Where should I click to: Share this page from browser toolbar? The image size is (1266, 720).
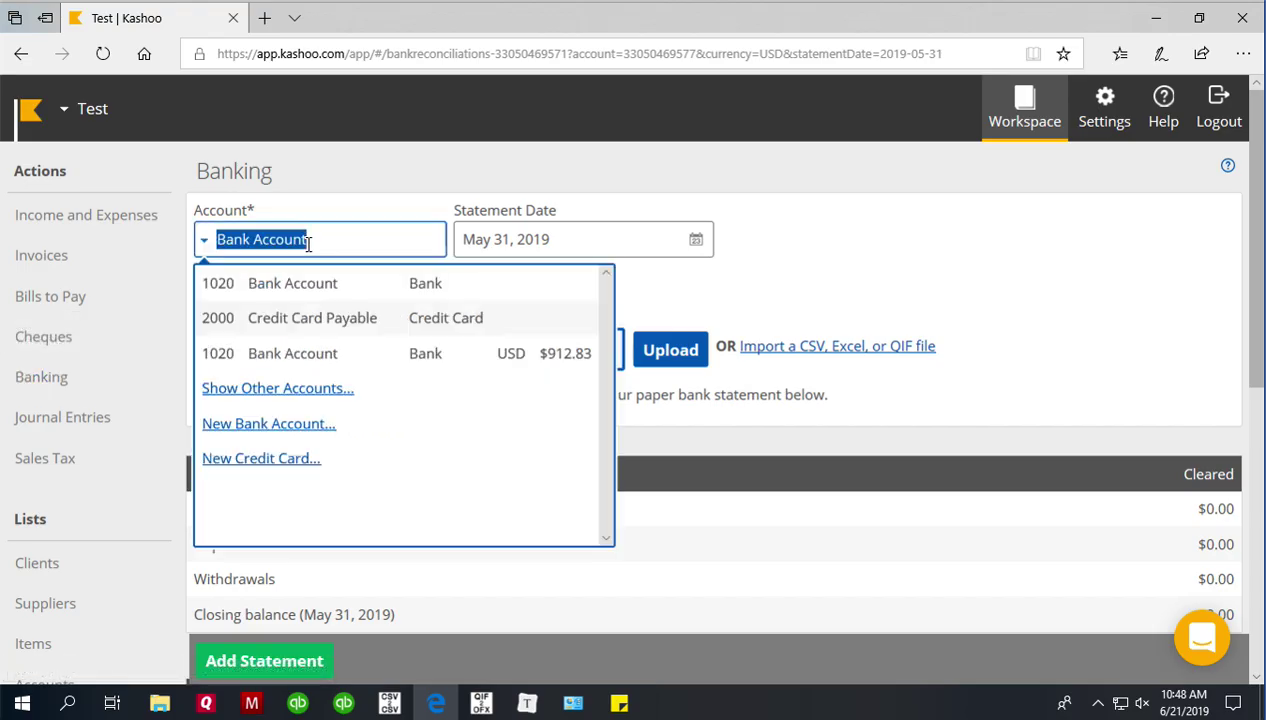[x=1201, y=54]
